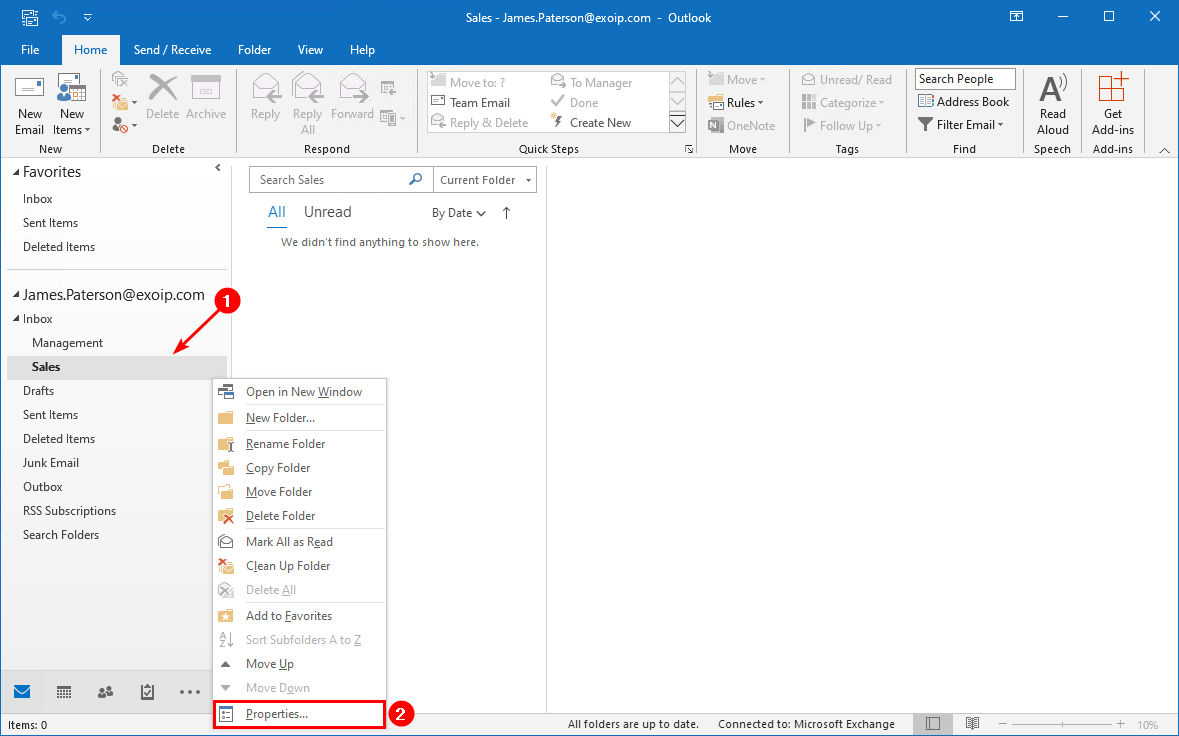Activate Read Aloud speech

1052,104
